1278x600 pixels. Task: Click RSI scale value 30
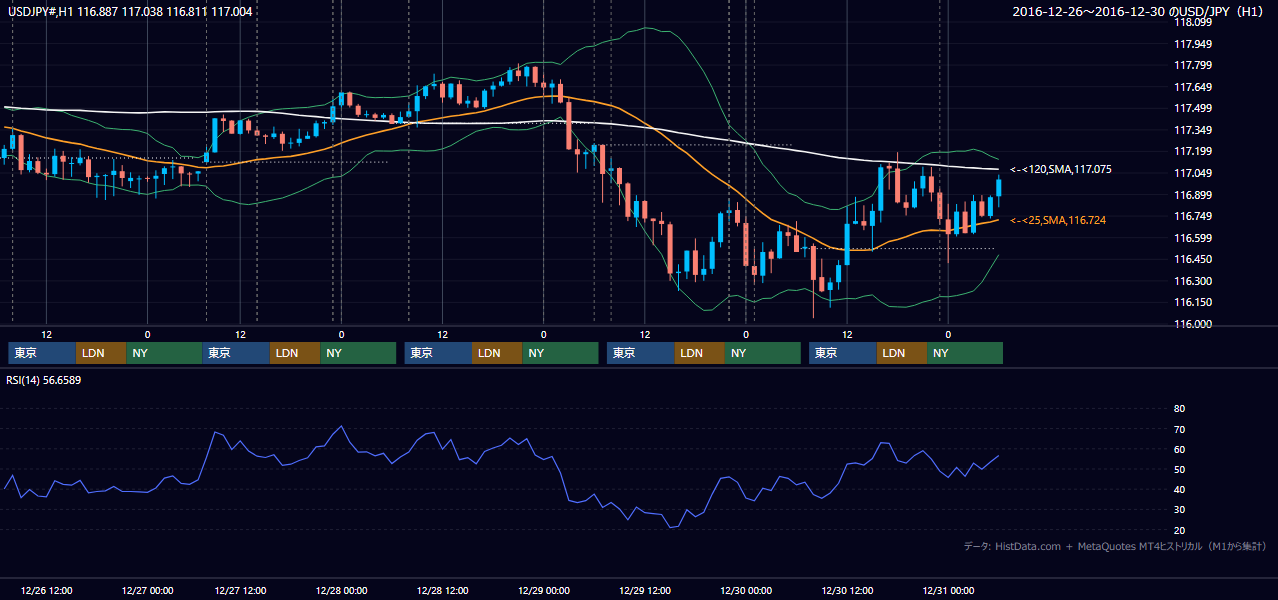tap(1179, 510)
